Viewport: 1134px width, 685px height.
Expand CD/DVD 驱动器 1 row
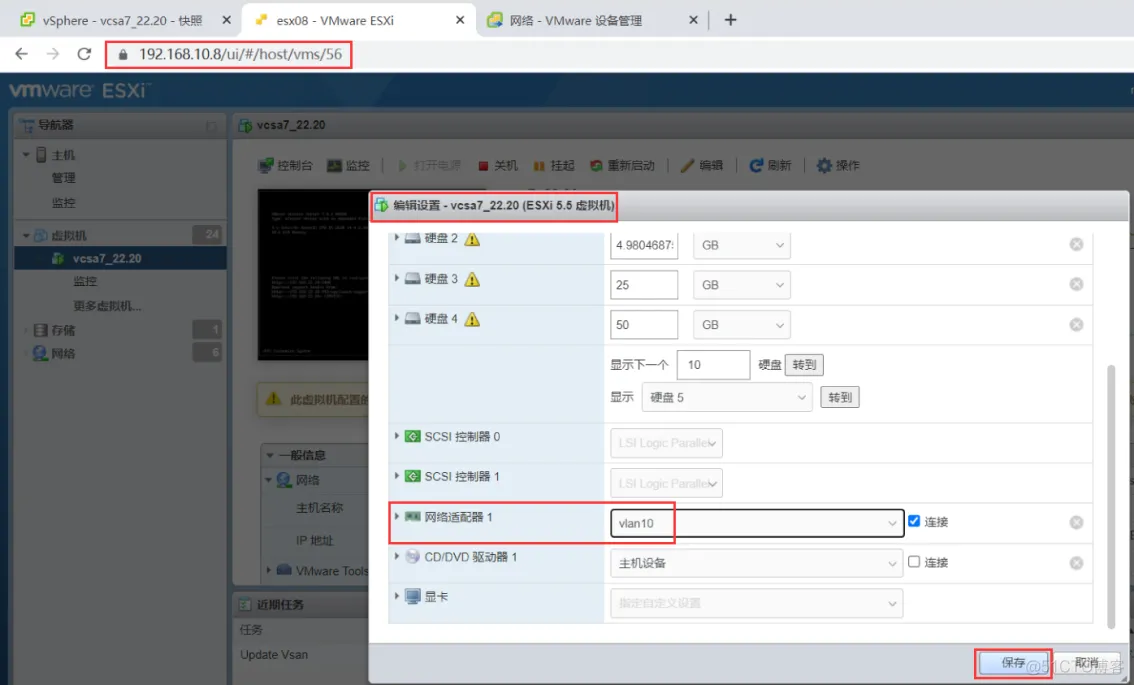pos(396,556)
